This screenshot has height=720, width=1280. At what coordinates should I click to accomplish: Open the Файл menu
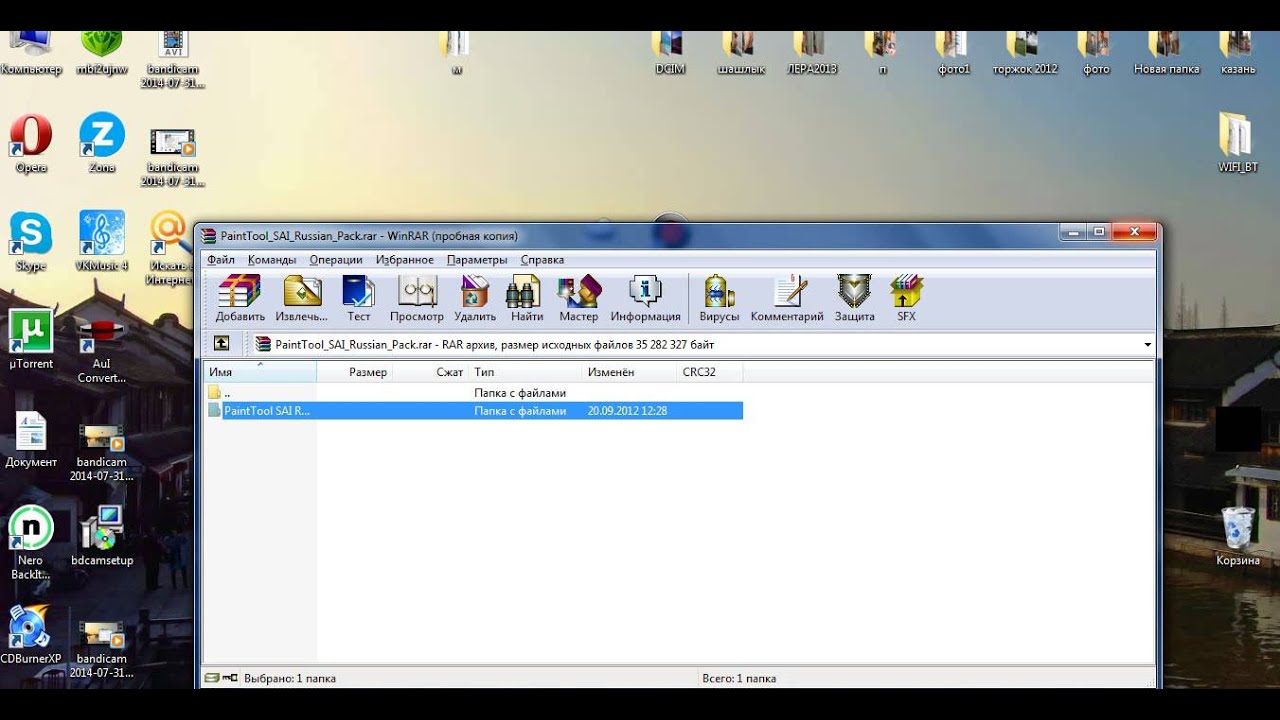(x=221, y=260)
